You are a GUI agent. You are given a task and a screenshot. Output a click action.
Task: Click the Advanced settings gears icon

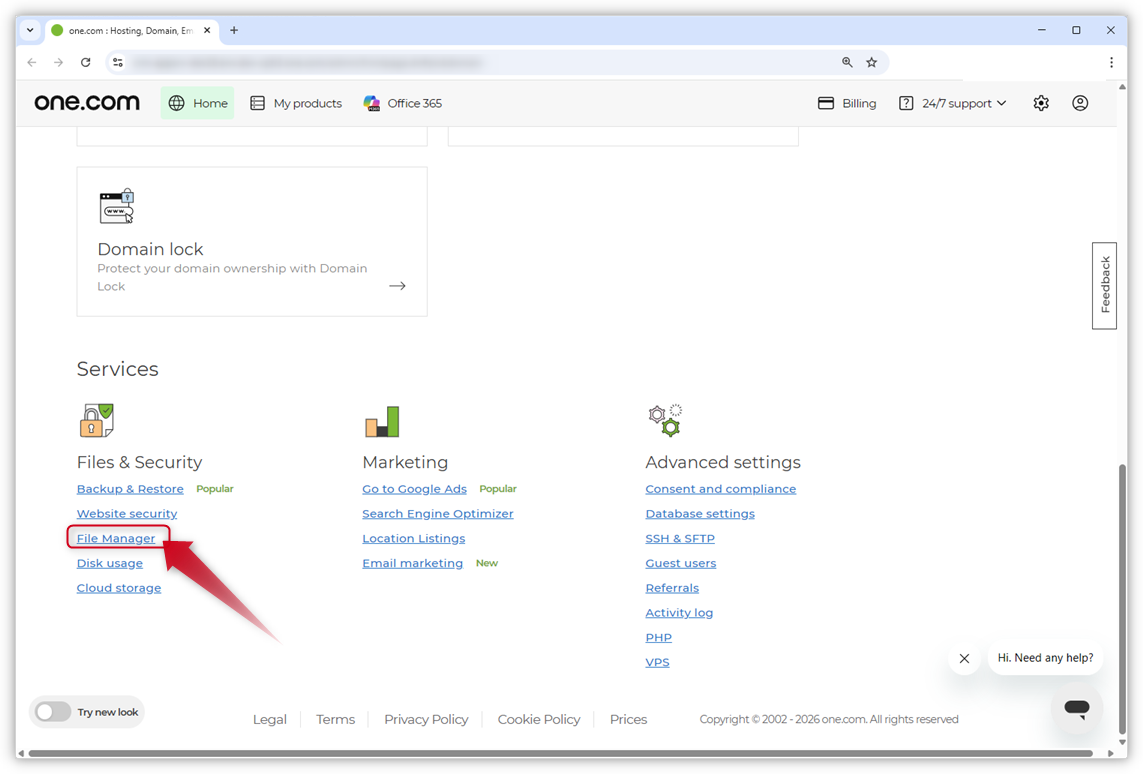pyautogui.click(x=665, y=420)
